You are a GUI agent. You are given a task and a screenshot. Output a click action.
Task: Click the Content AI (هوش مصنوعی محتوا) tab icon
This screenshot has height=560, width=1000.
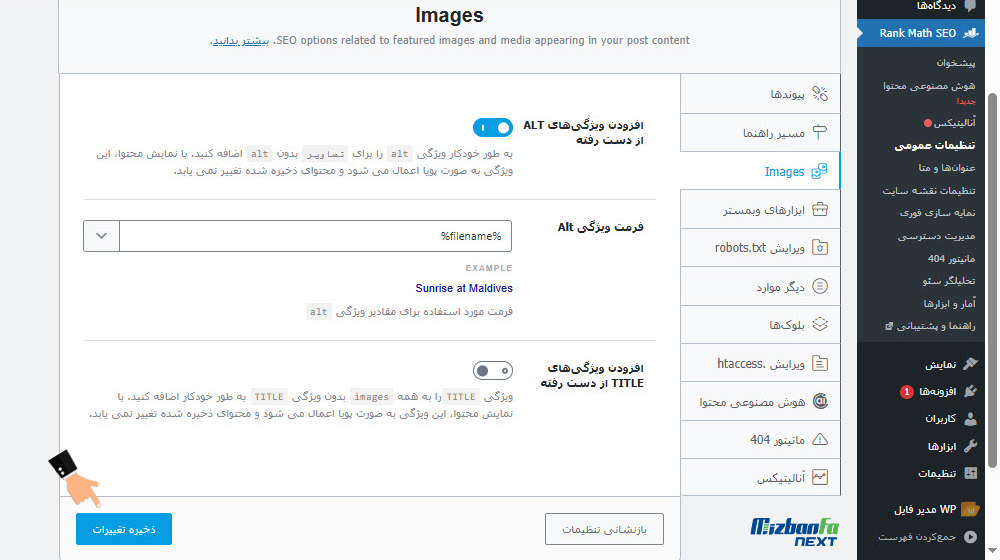click(820, 402)
